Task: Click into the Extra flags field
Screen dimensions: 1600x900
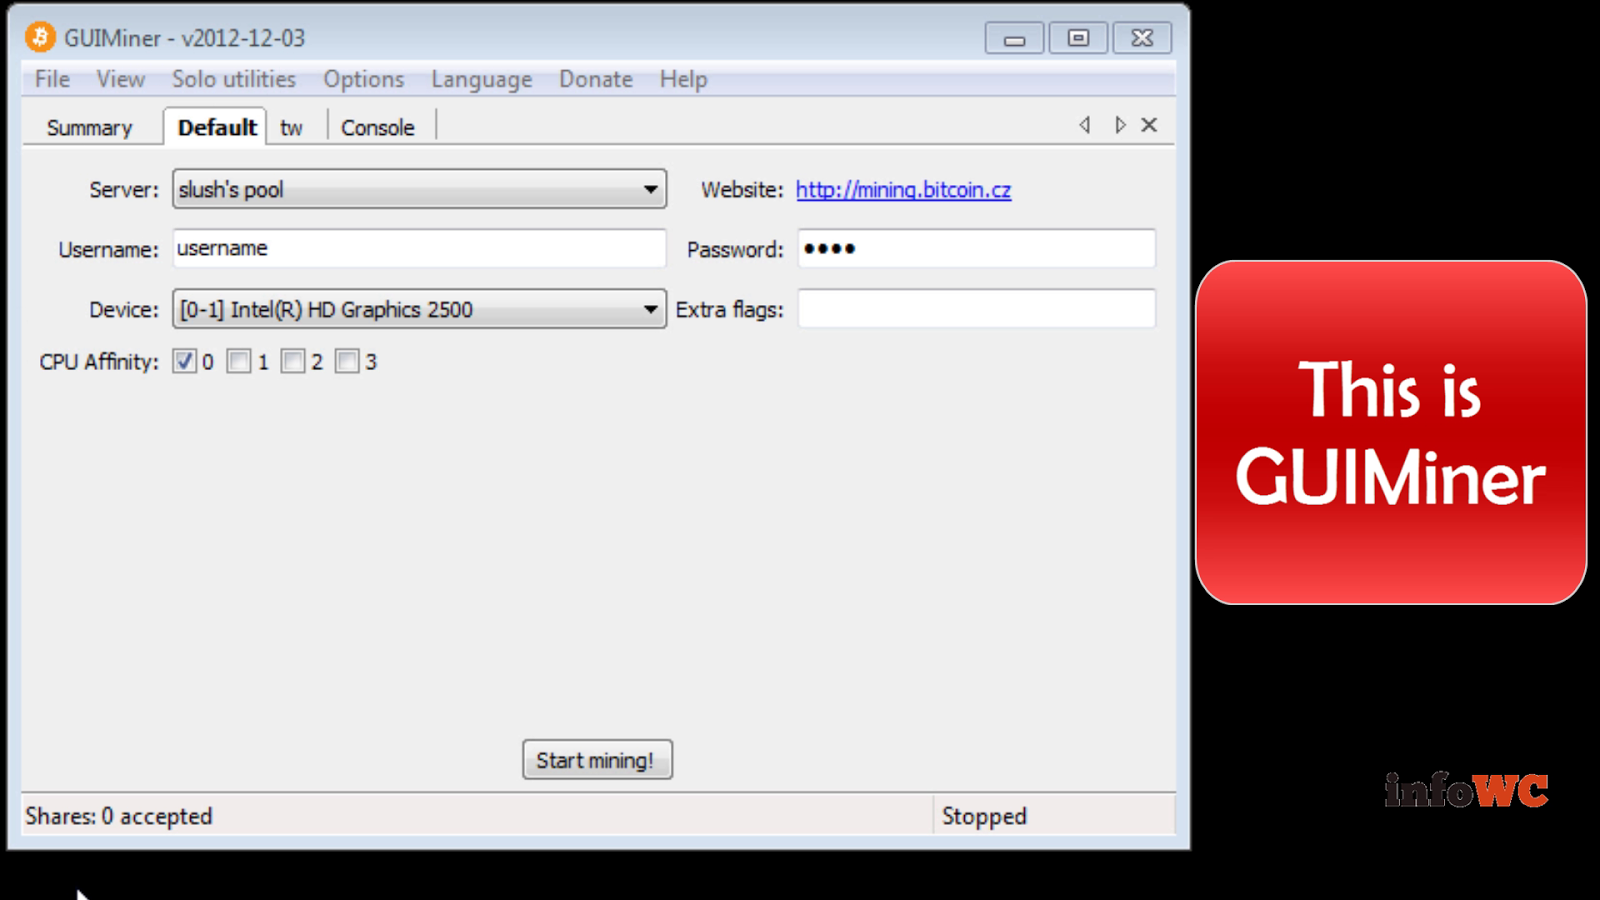Action: coord(976,308)
